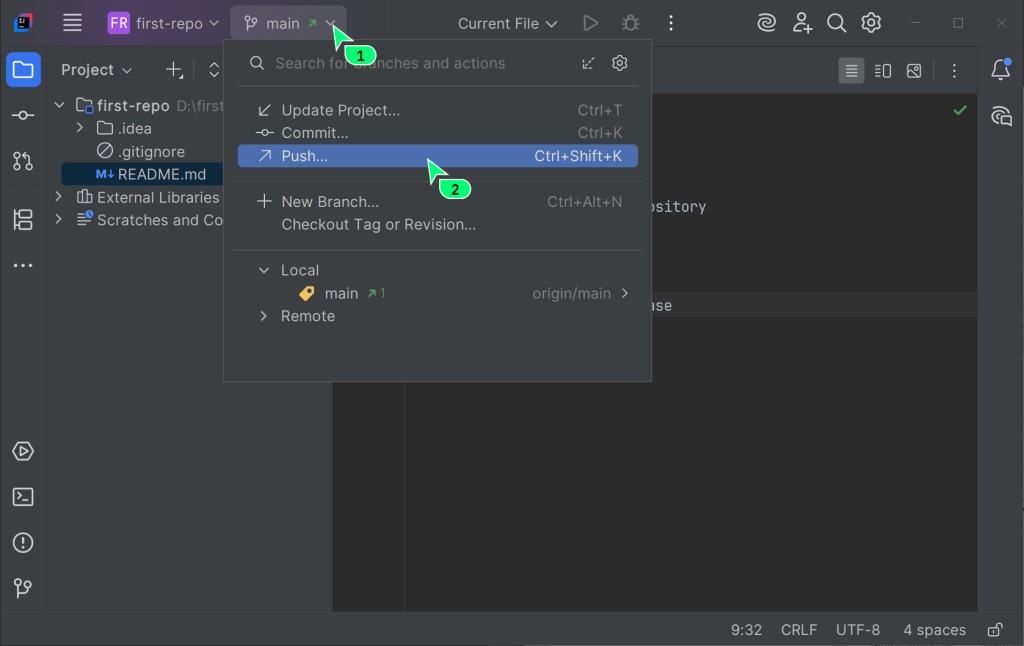Open the main menu hamburger icon
The image size is (1024, 646).
(72, 23)
